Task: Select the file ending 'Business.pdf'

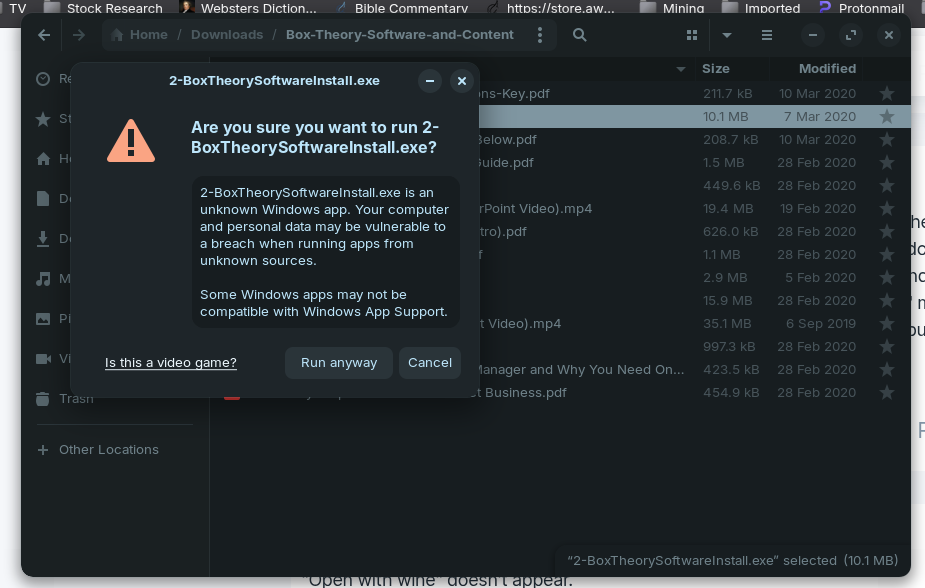Action: click(x=522, y=392)
